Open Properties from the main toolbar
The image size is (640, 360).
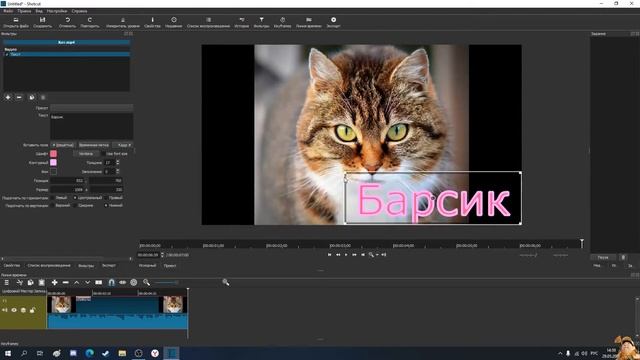pyautogui.click(x=152, y=20)
